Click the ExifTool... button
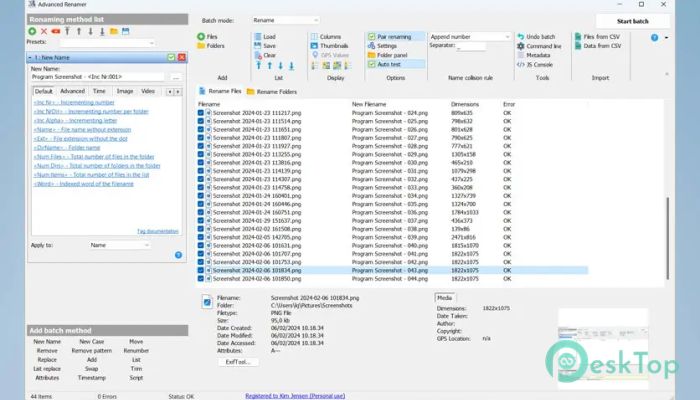 coord(238,362)
